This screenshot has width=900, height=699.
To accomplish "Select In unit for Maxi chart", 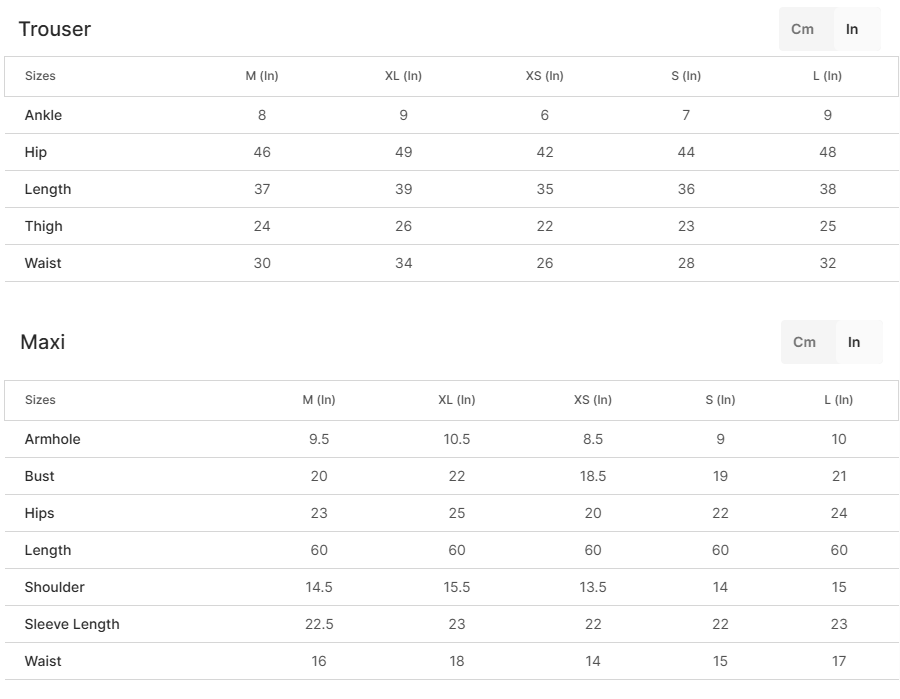I will [x=854, y=342].
